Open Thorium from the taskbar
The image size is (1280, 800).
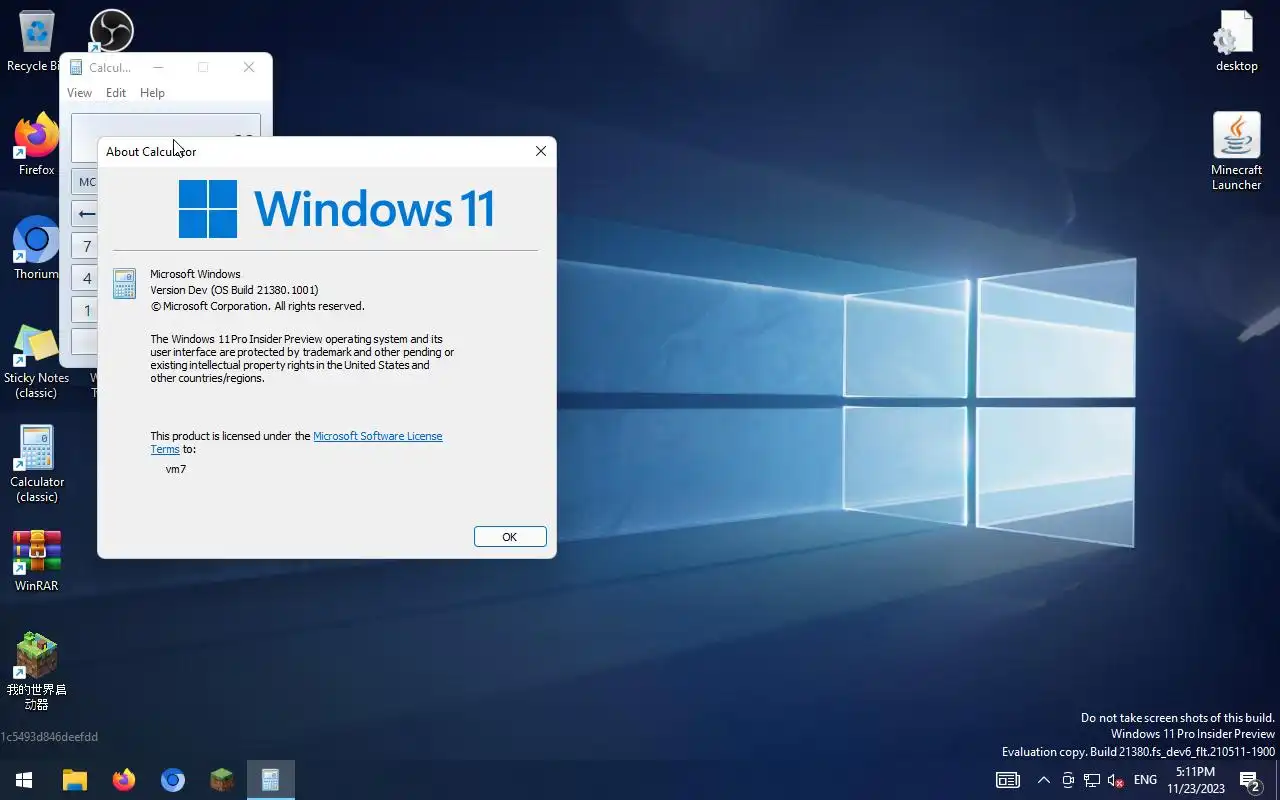(173, 780)
